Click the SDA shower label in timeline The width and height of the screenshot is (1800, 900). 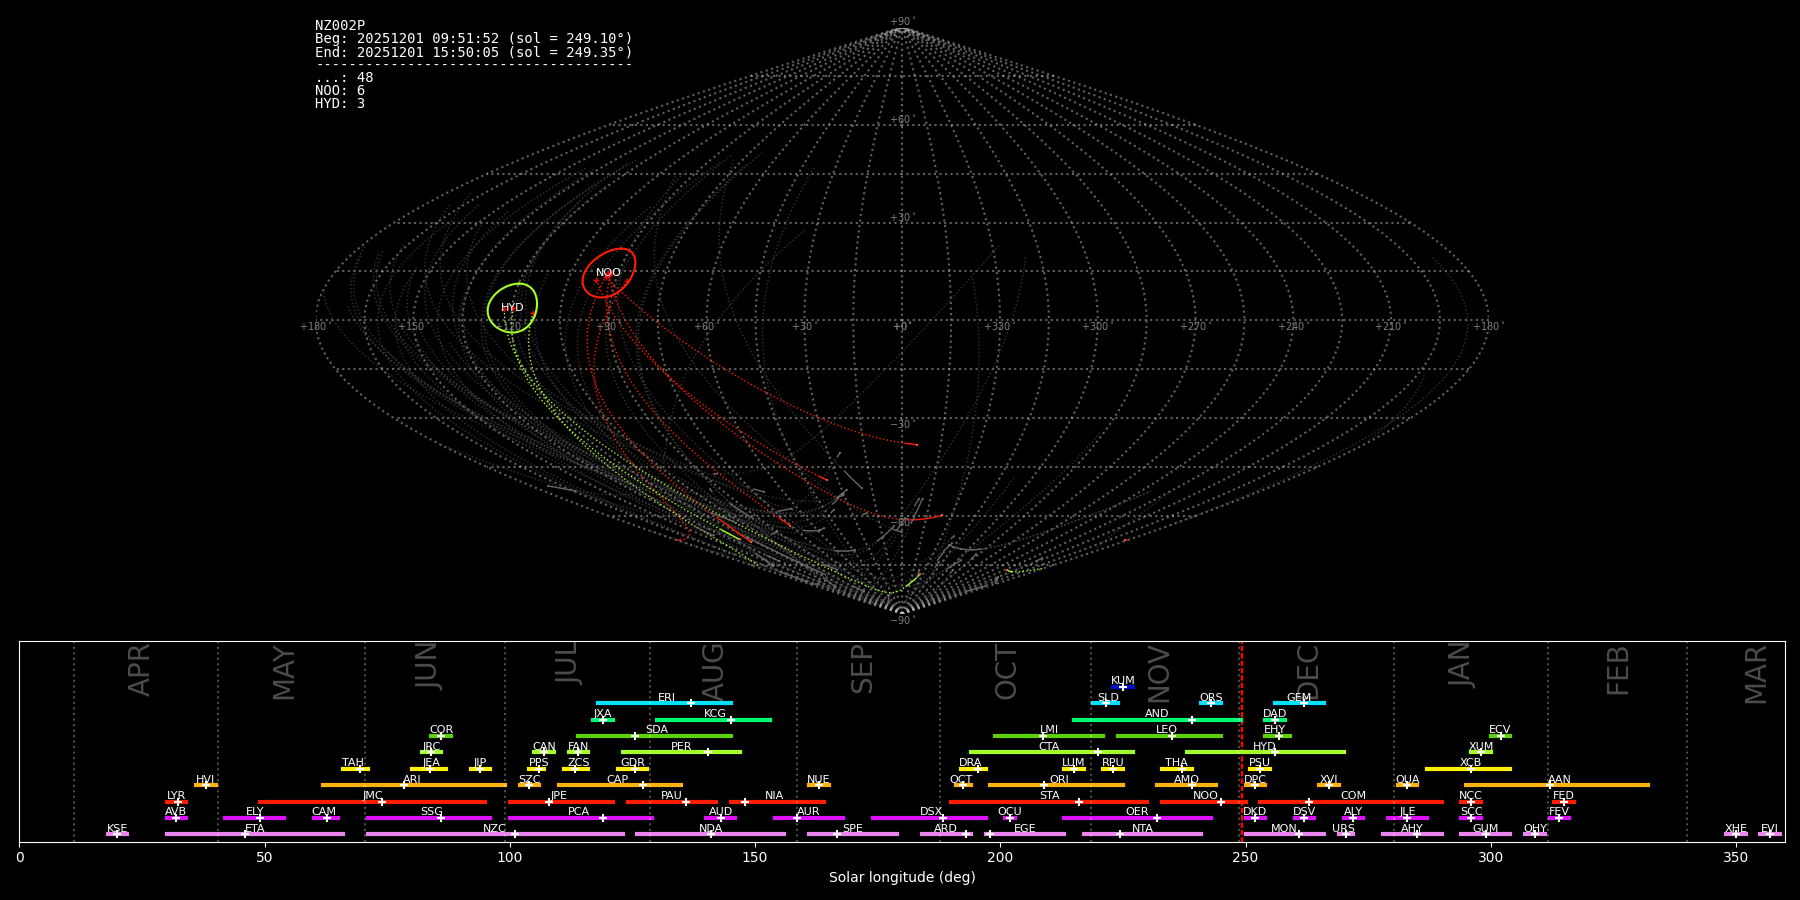657,730
